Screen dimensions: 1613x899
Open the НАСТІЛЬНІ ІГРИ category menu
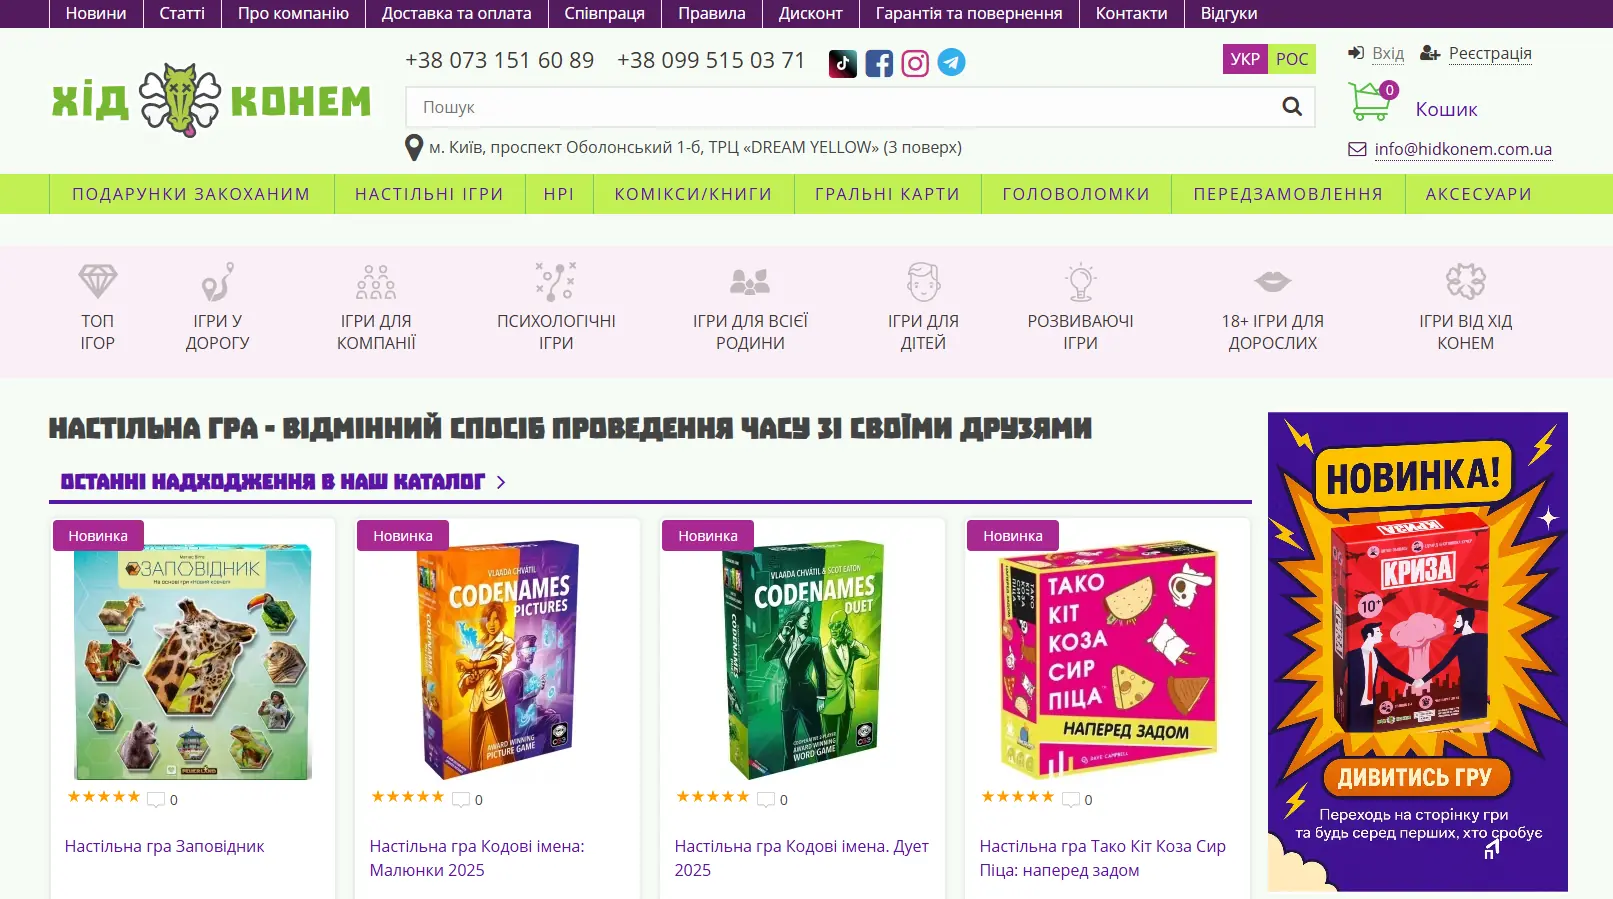[429, 194]
